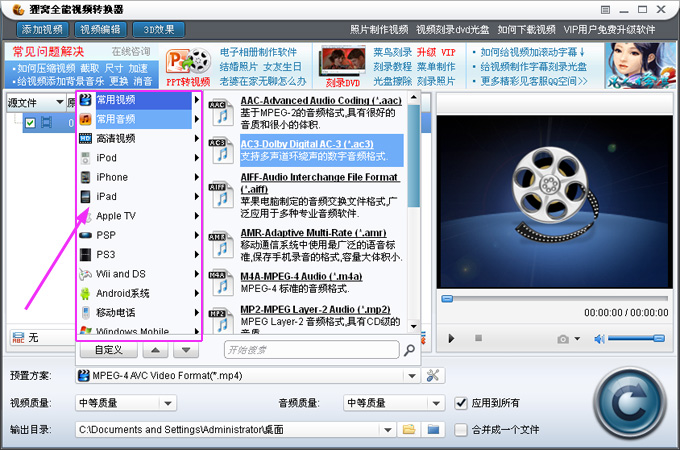
Task: Open the 视频质量 quality dropdown
Action: click(x=168, y=404)
